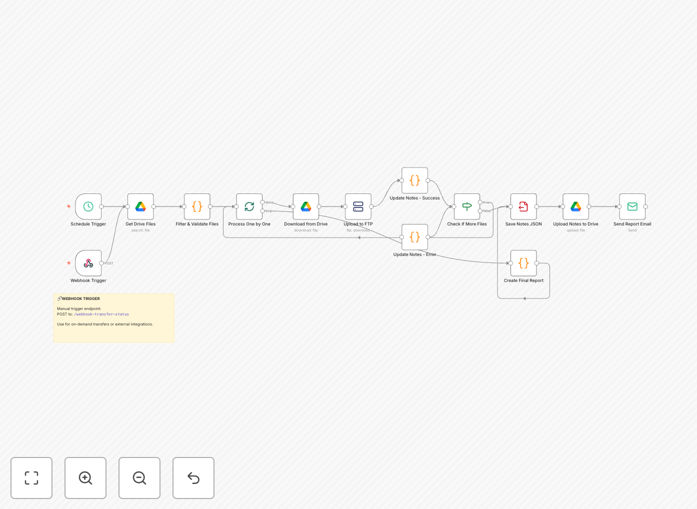Click the 'Schedule Trigger' label
697x509 pixels.
coord(88,224)
